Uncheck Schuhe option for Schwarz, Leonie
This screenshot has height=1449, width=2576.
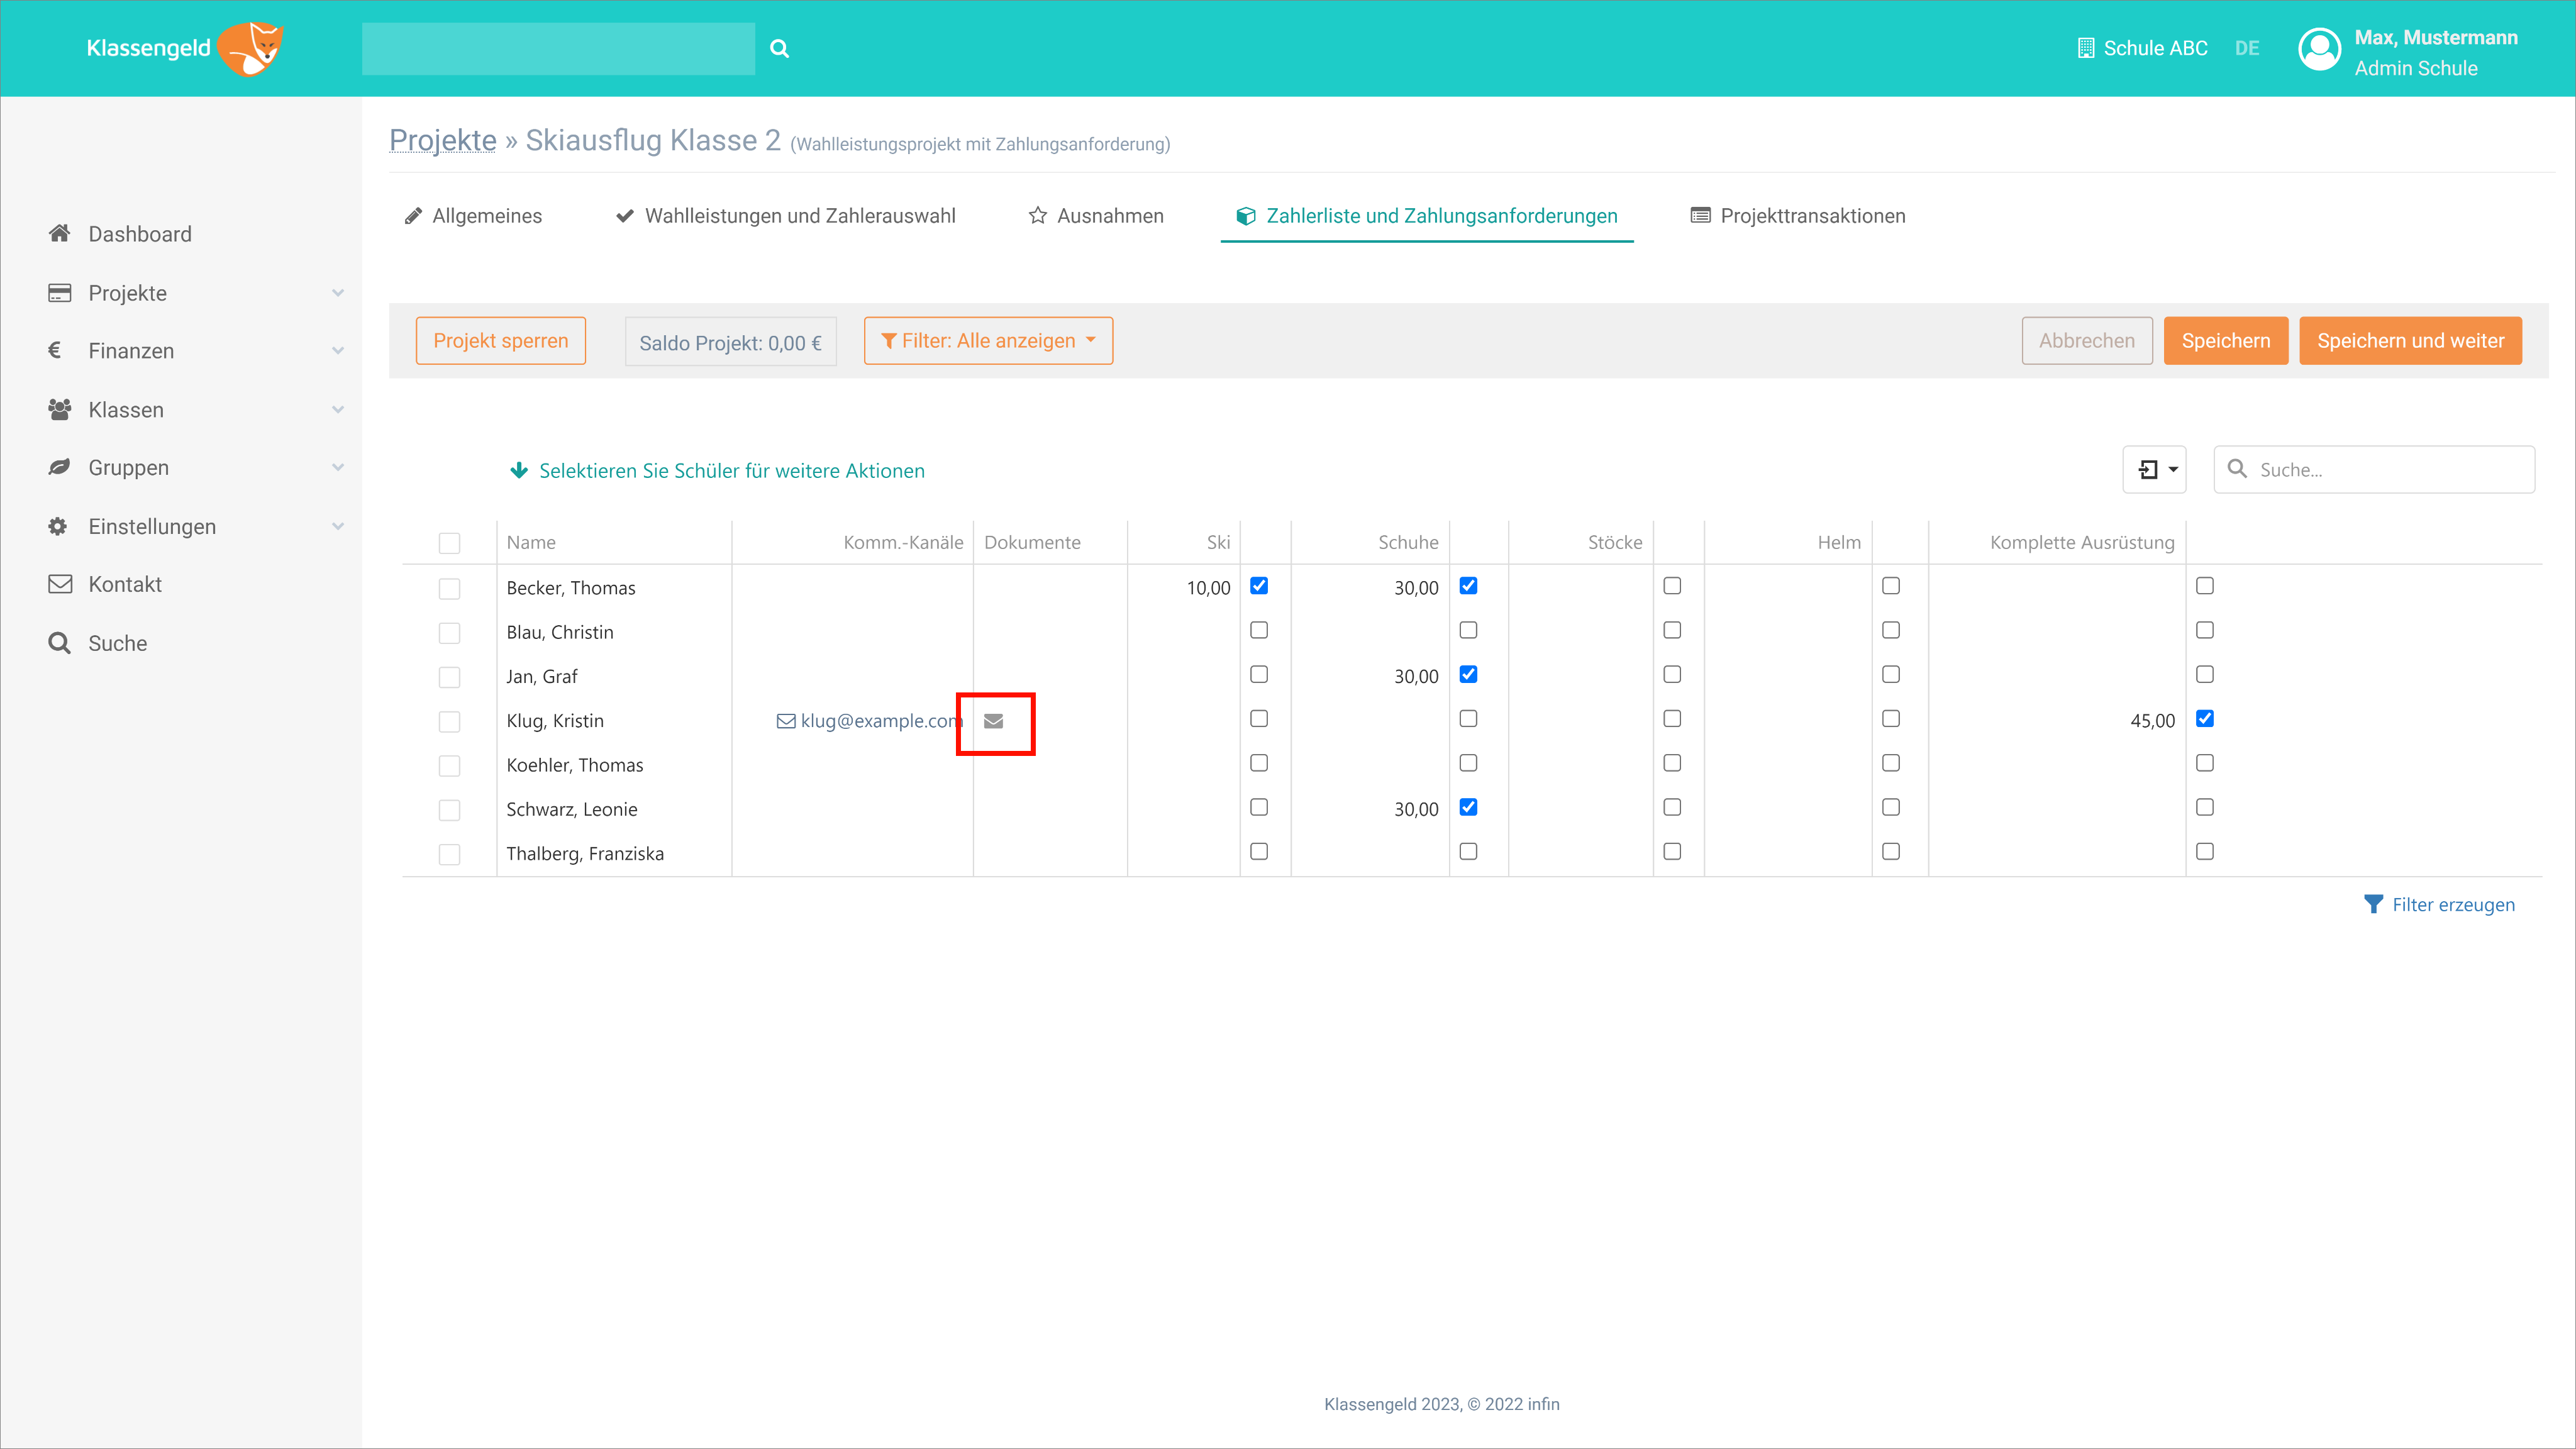(x=1468, y=807)
